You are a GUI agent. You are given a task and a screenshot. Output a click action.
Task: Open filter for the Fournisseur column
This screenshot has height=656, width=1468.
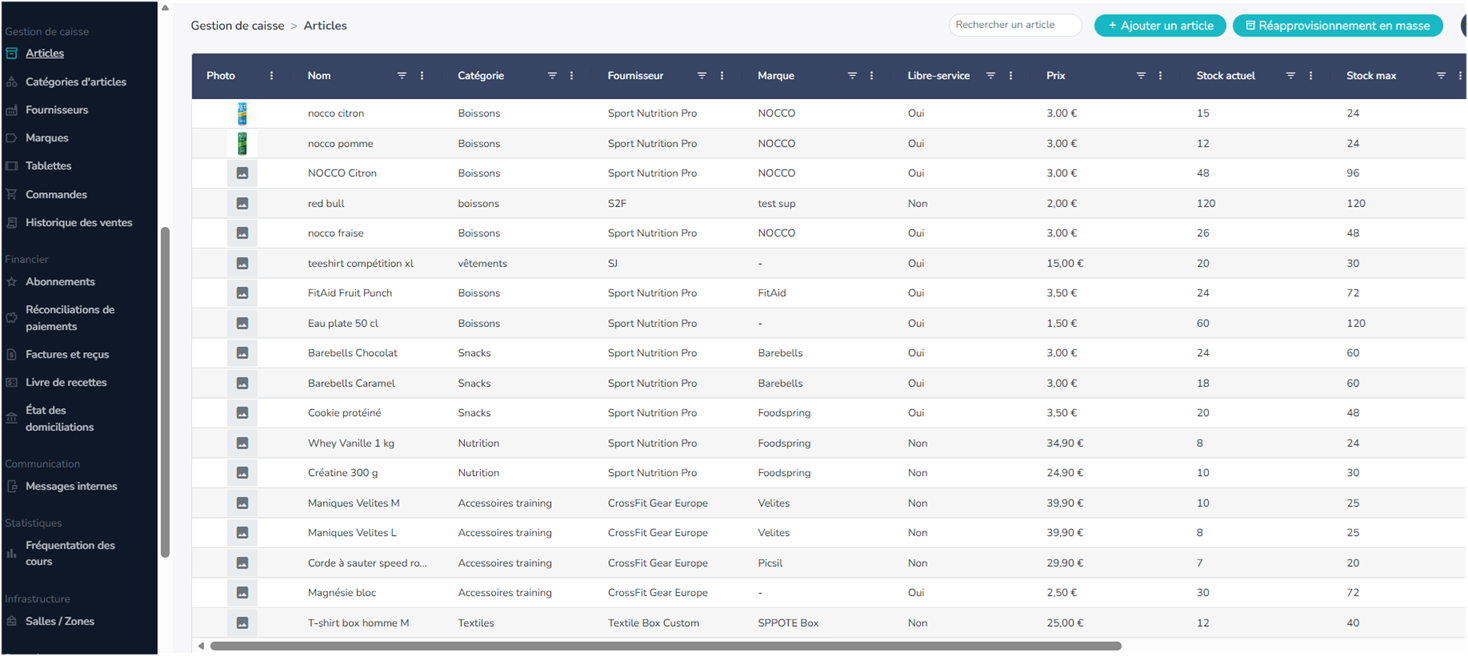click(702, 76)
